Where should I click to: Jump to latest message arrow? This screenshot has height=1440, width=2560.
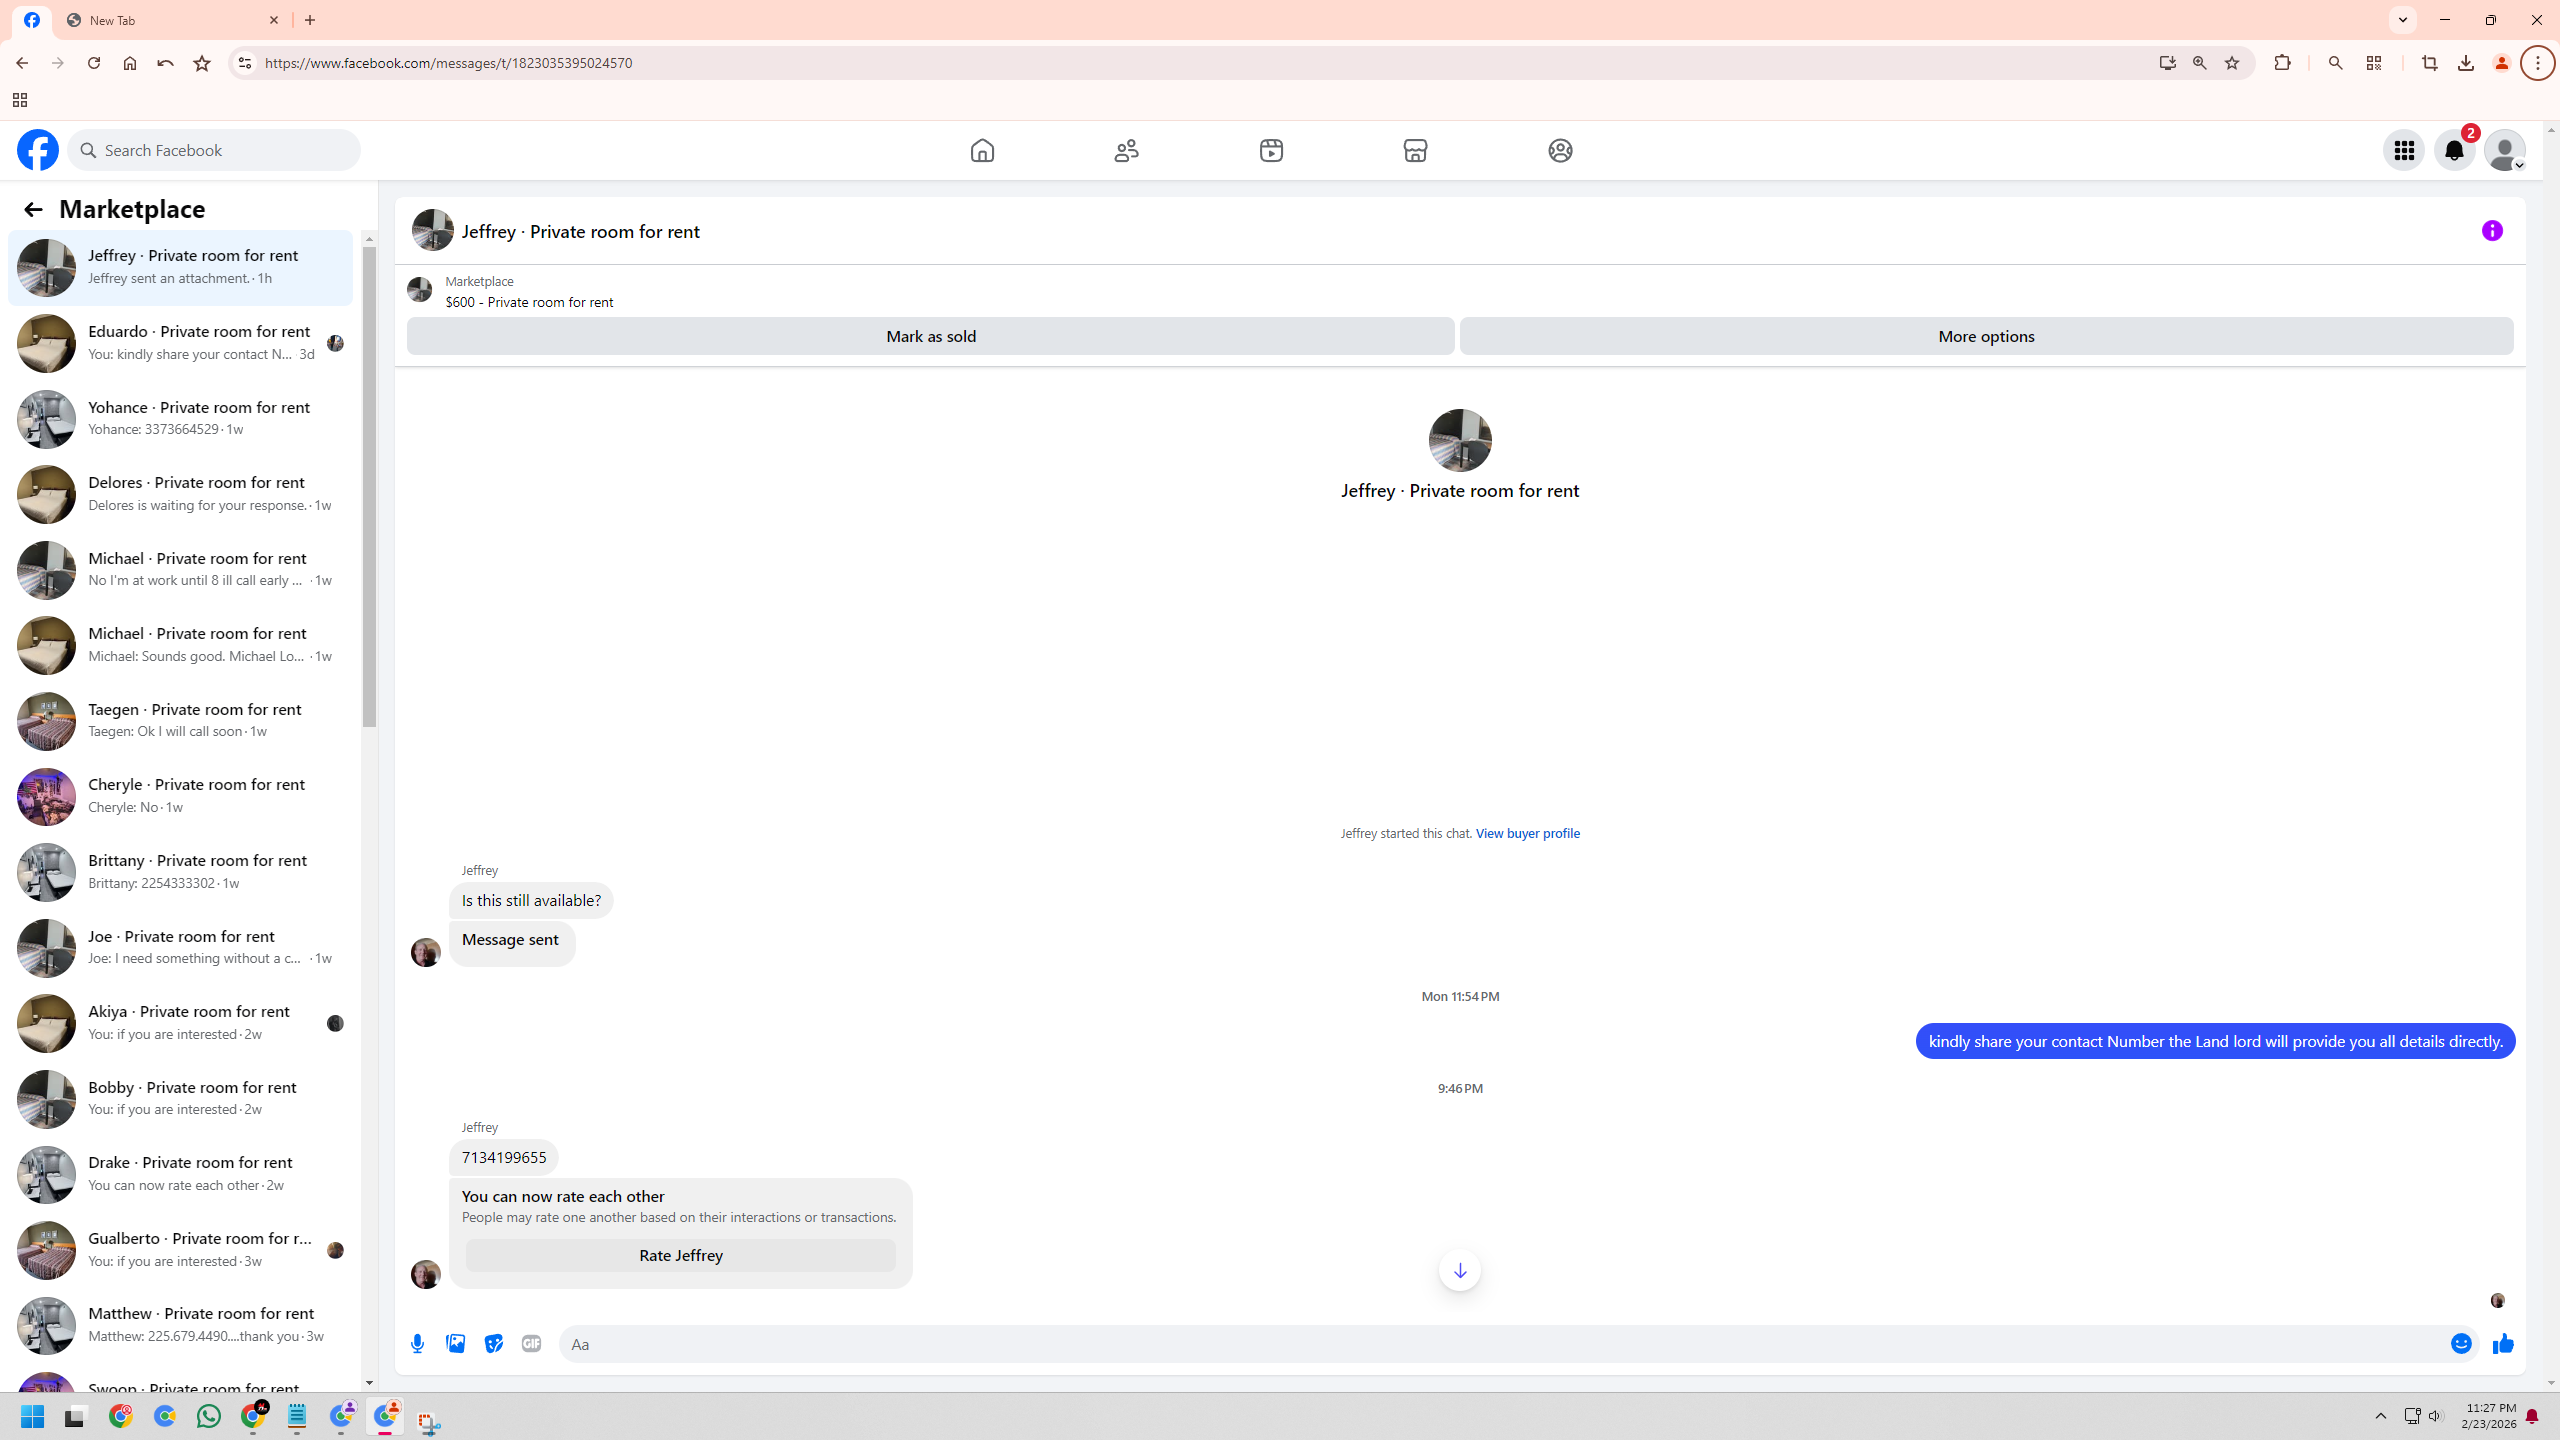point(1460,1270)
